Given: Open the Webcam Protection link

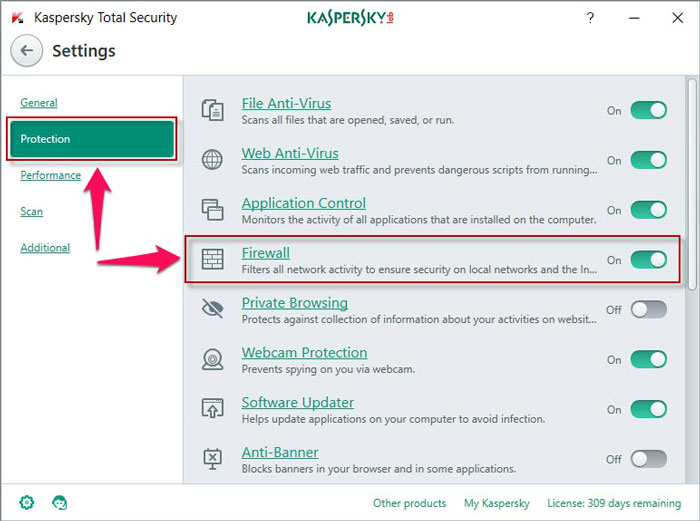Looking at the screenshot, I should pyautogui.click(x=304, y=353).
